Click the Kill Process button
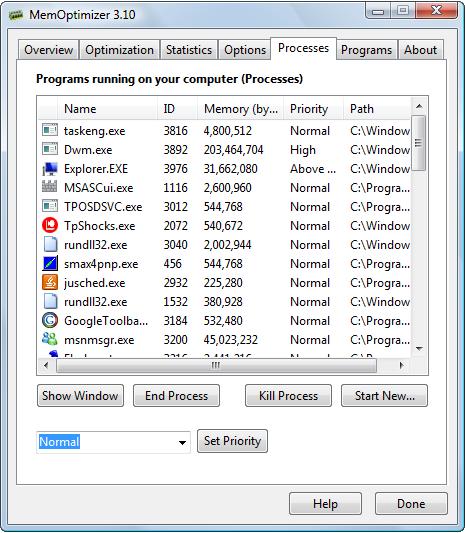 (x=288, y=396)
